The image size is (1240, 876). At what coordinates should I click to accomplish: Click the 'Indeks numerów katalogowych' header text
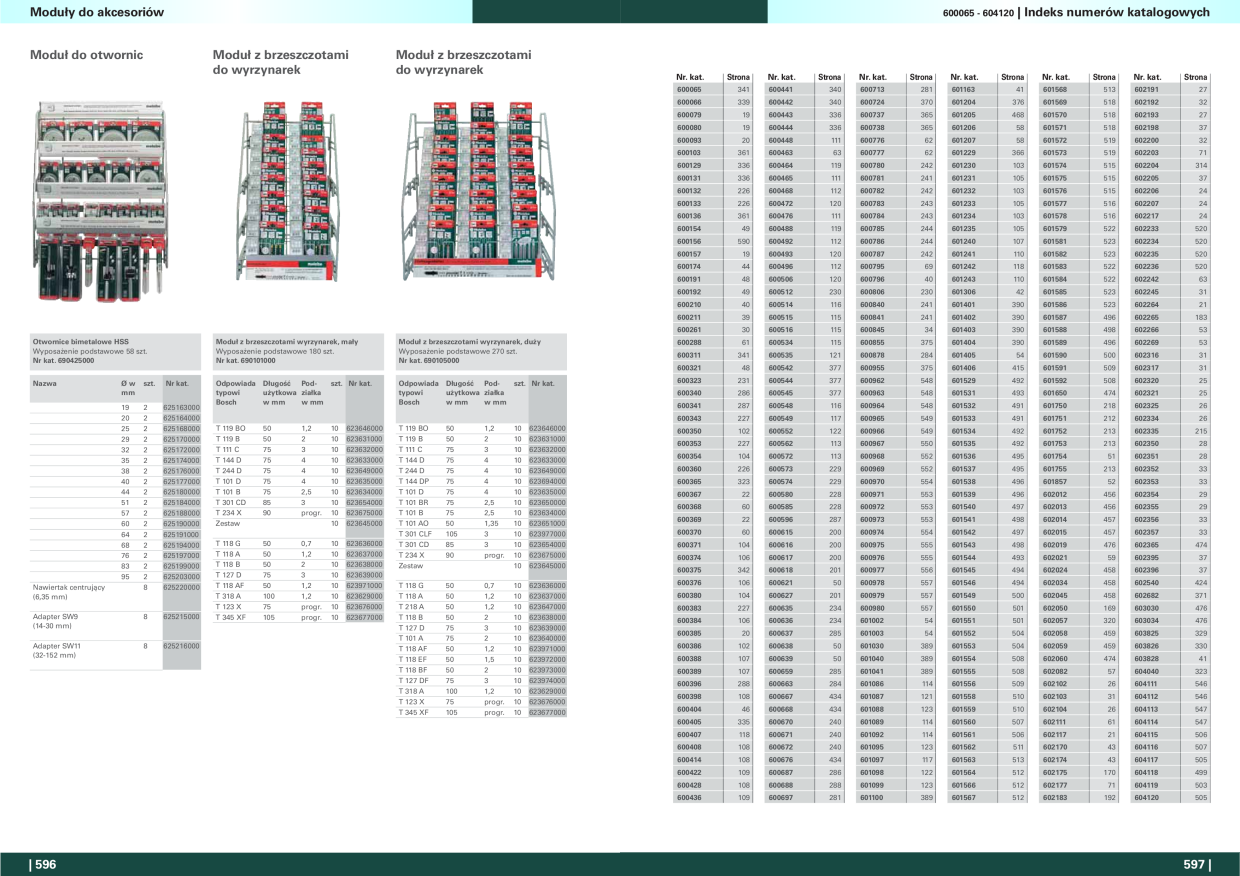(1117, 12)
